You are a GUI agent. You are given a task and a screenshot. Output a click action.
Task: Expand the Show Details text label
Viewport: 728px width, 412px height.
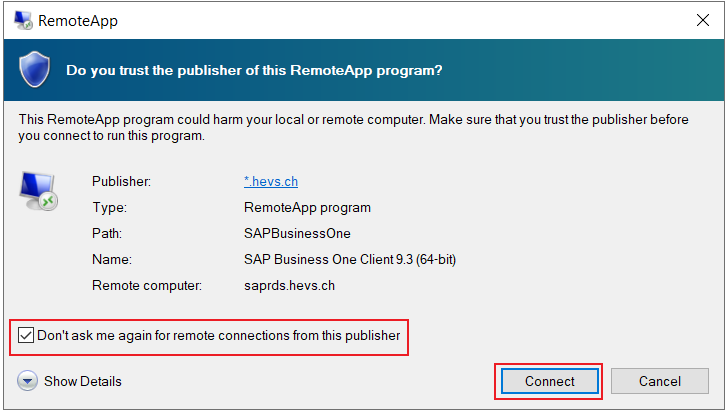tap(83, 381)
